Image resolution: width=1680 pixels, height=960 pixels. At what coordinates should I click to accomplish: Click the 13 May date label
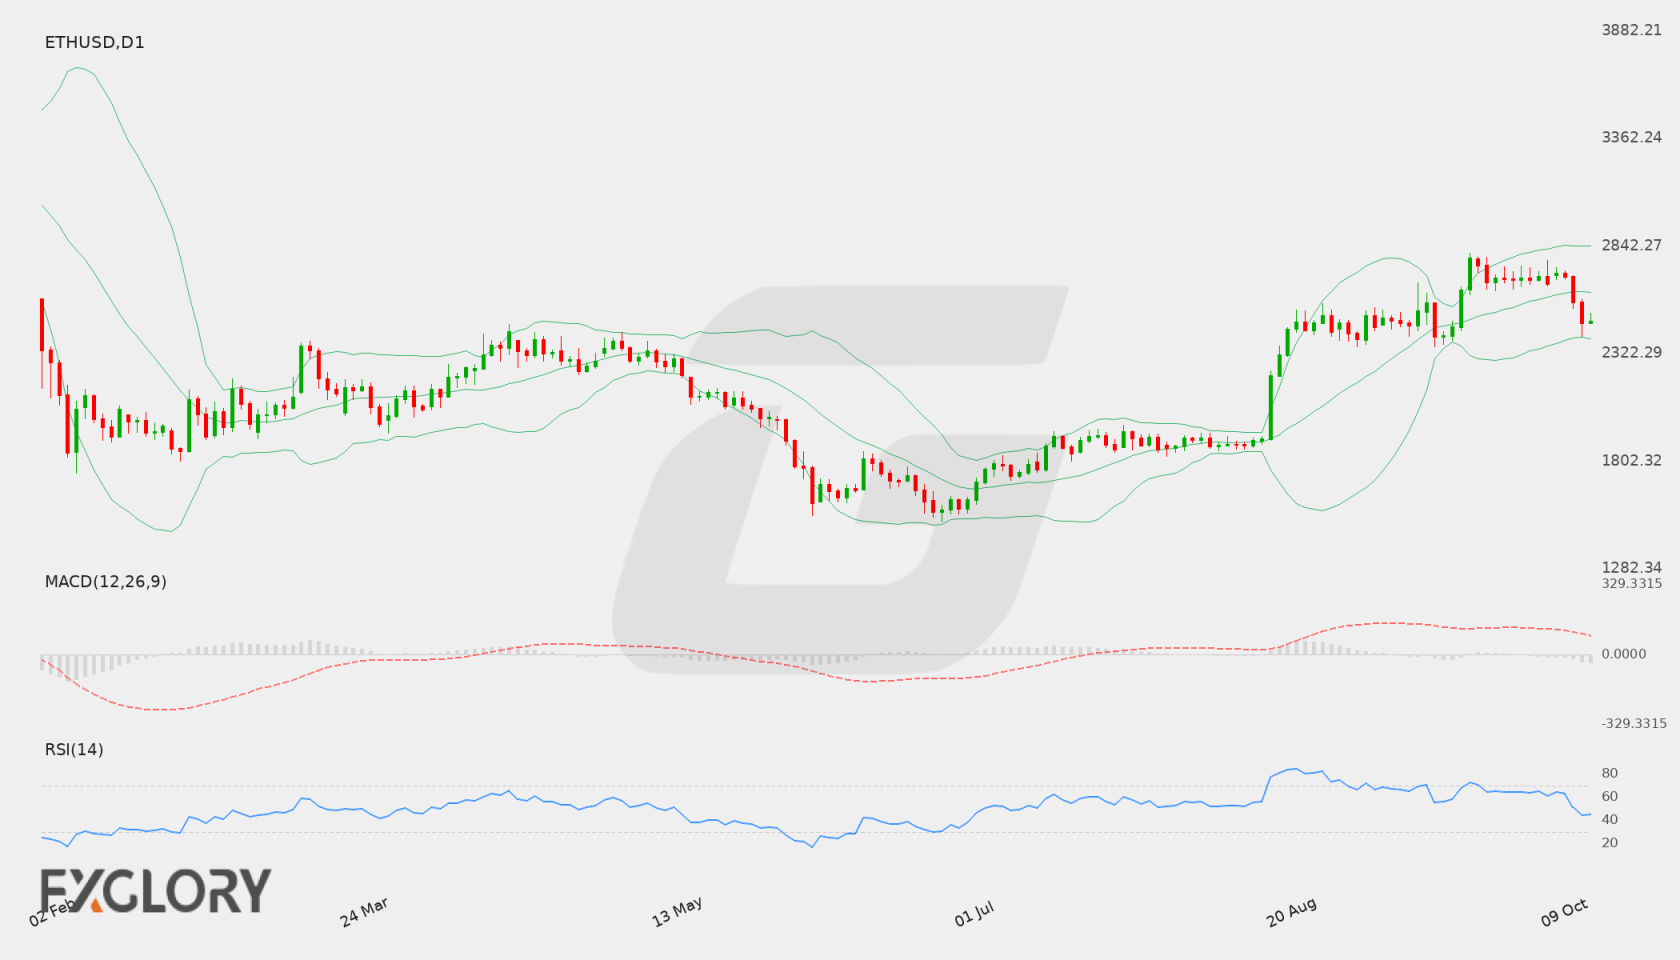[677, 912]
